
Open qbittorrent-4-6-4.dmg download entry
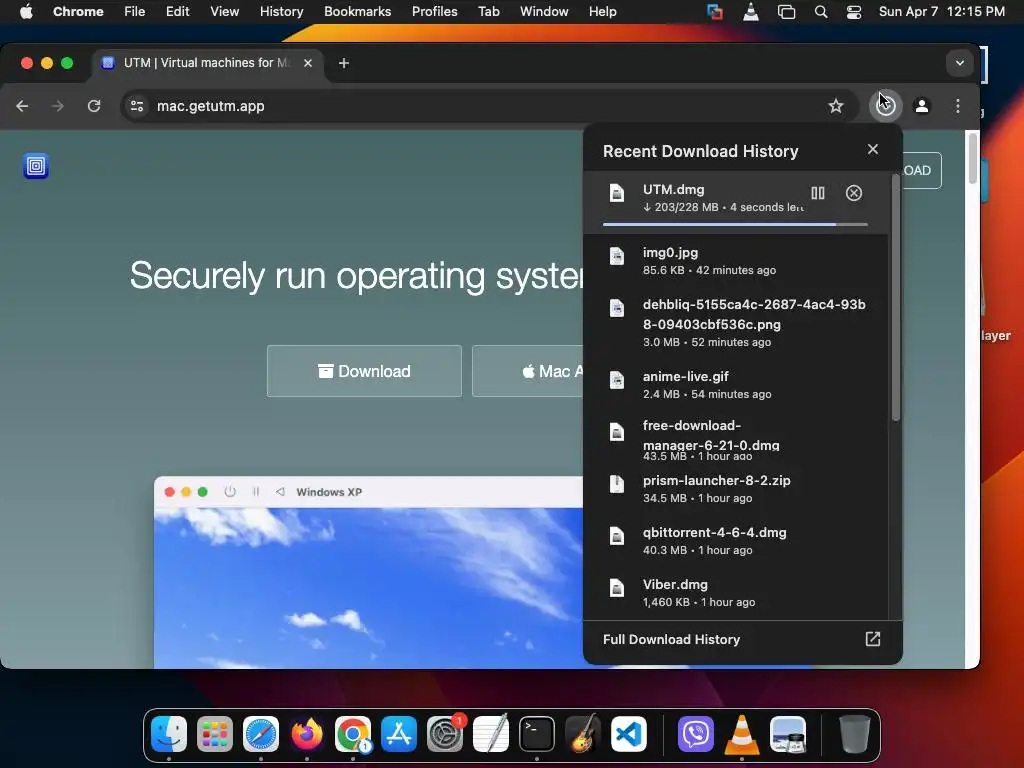click(x=735, y=541)
